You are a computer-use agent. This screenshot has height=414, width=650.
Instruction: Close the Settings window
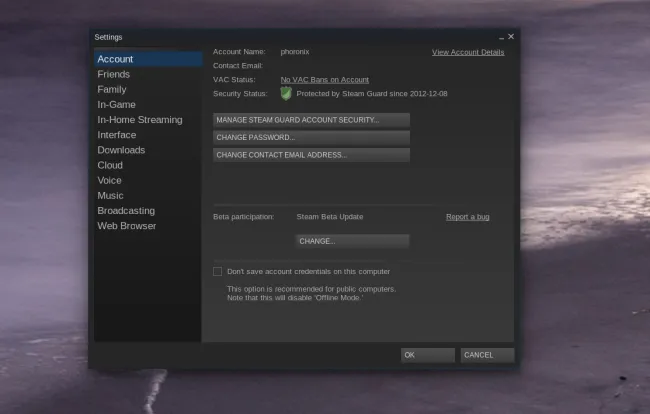(x=511, y=36)
